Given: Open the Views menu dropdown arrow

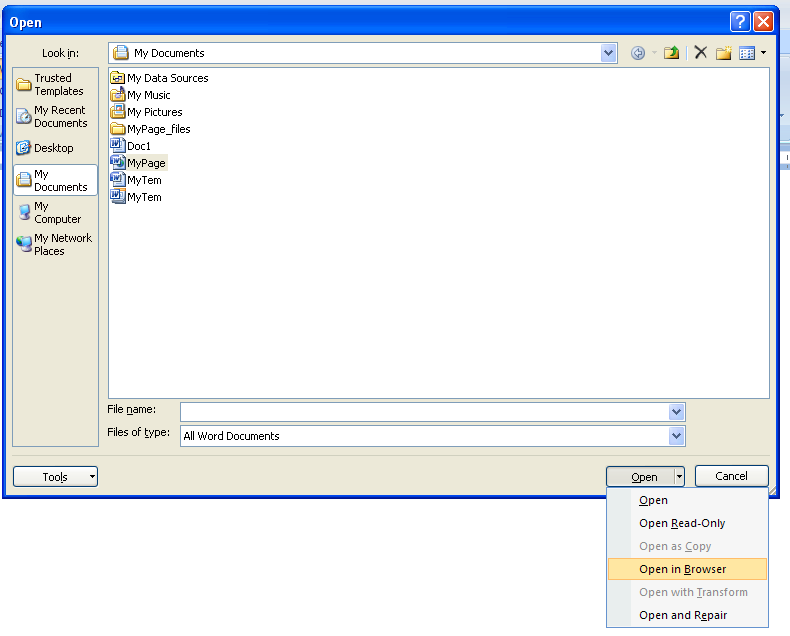Looking at the screenshot, I should [764, 53].
